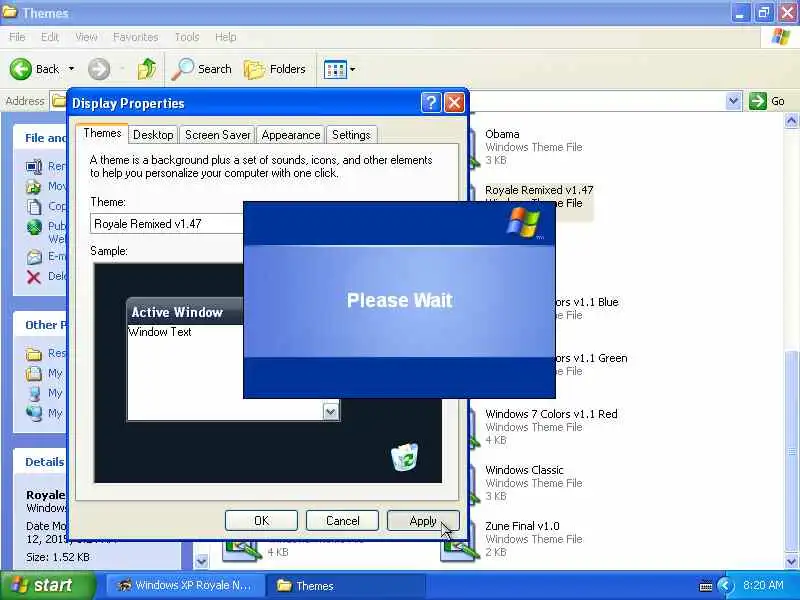This screenshot has width=800, height=600.
Task: Click the Themes folder icon in title bar
Action: pyautogui.click(x=9, y=11)
